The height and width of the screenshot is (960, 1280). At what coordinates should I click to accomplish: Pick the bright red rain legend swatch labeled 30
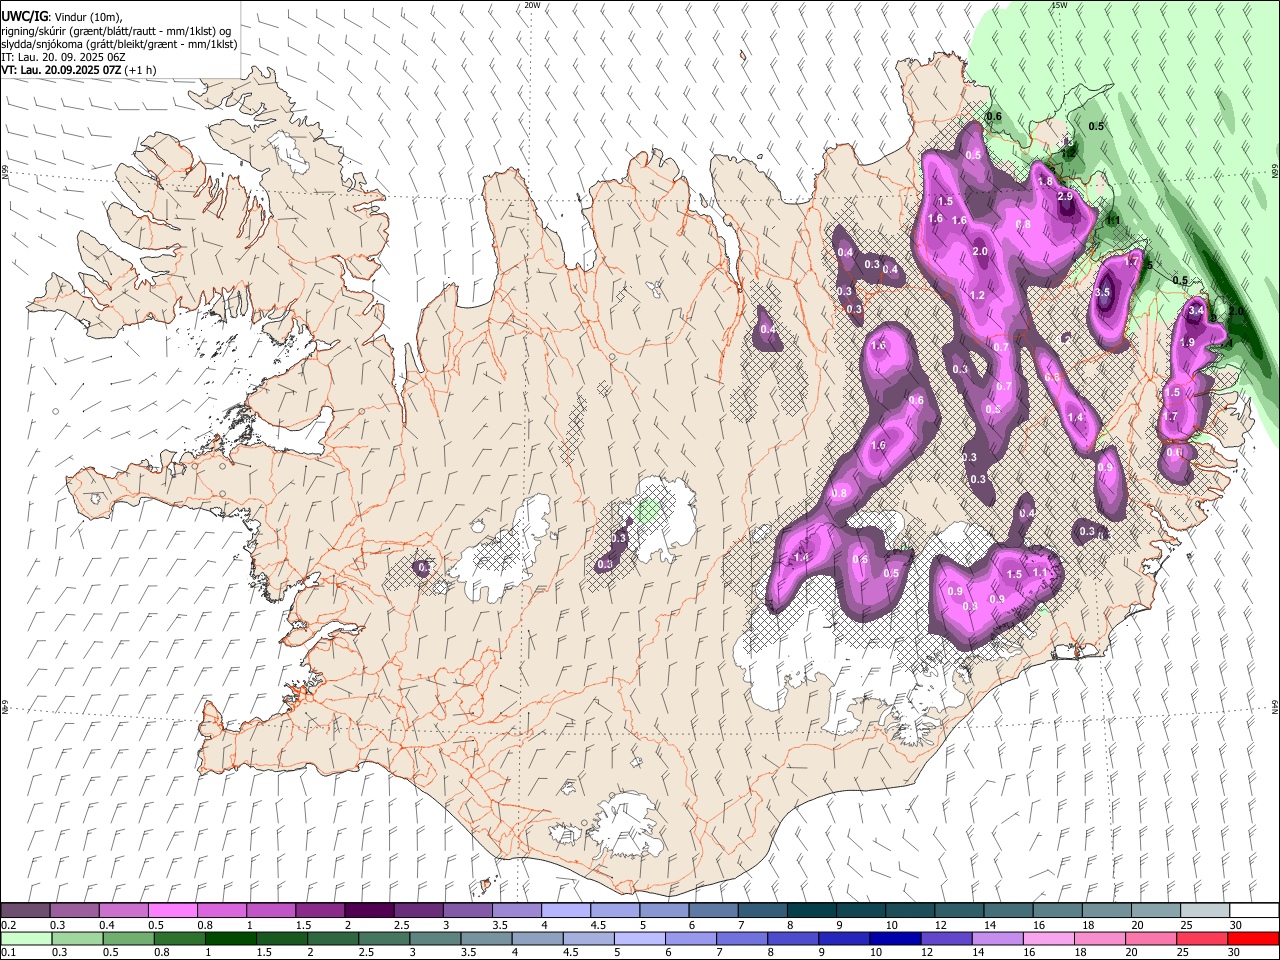(1253, 938)
